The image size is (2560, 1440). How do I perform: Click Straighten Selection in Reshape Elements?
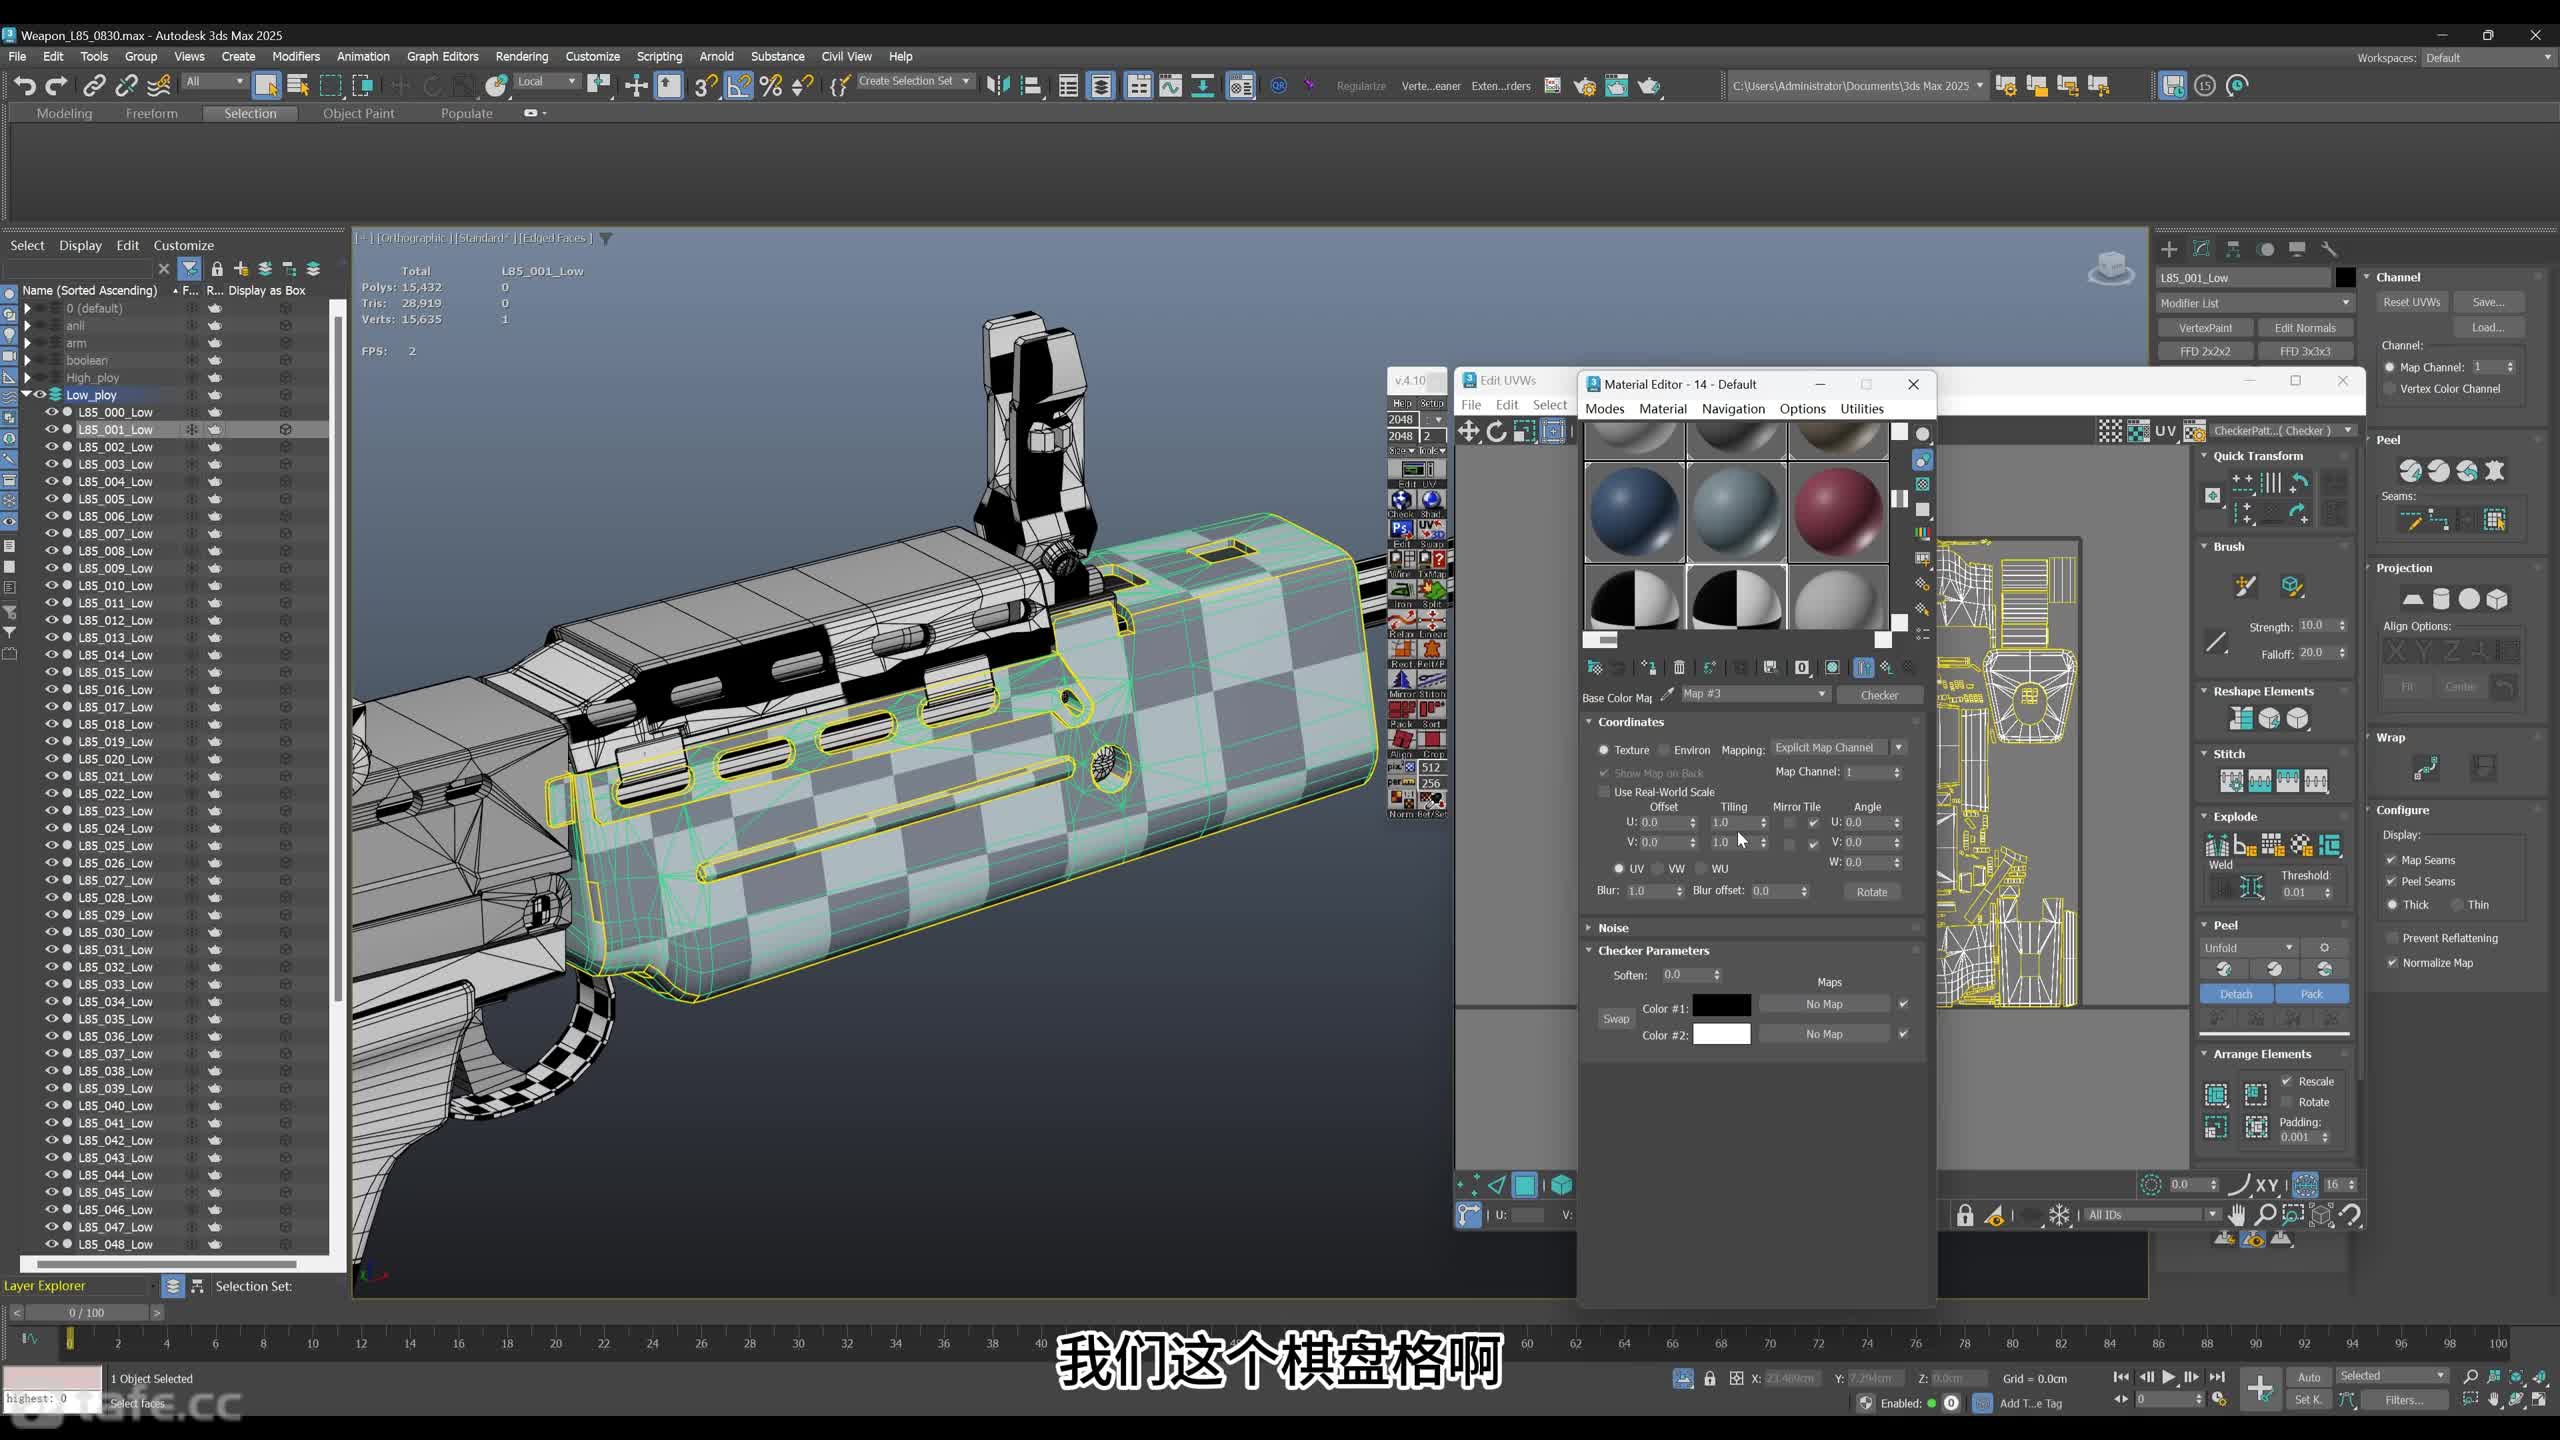[x=2241, y=718]
